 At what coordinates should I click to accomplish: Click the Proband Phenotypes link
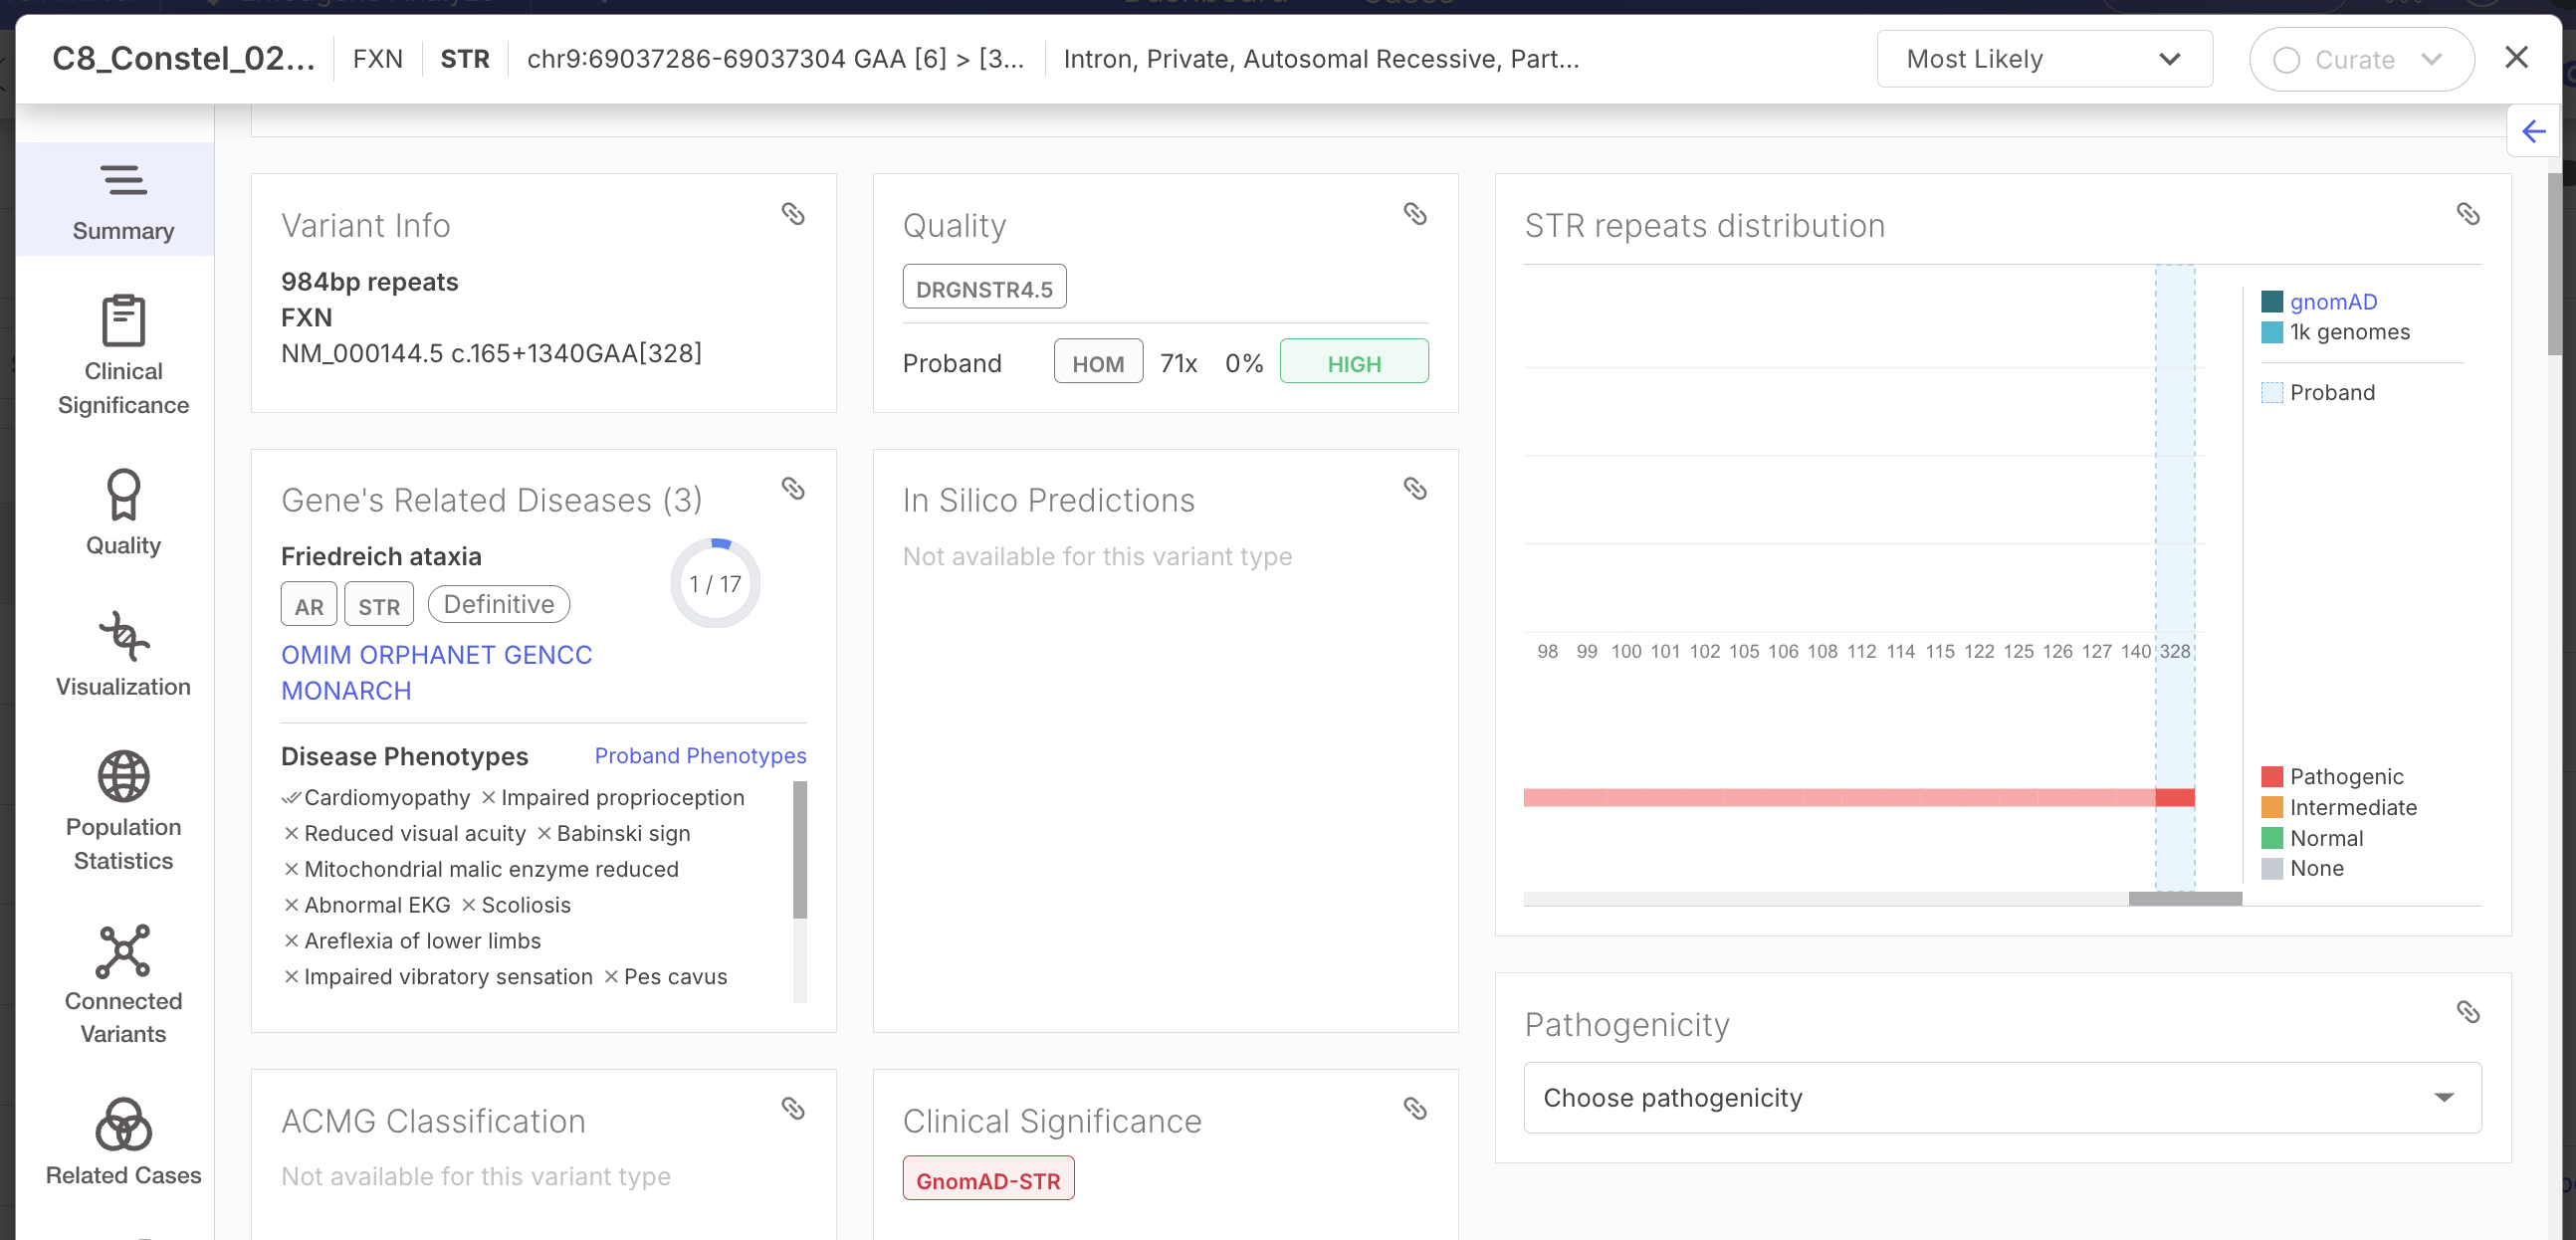click(700, 756)
